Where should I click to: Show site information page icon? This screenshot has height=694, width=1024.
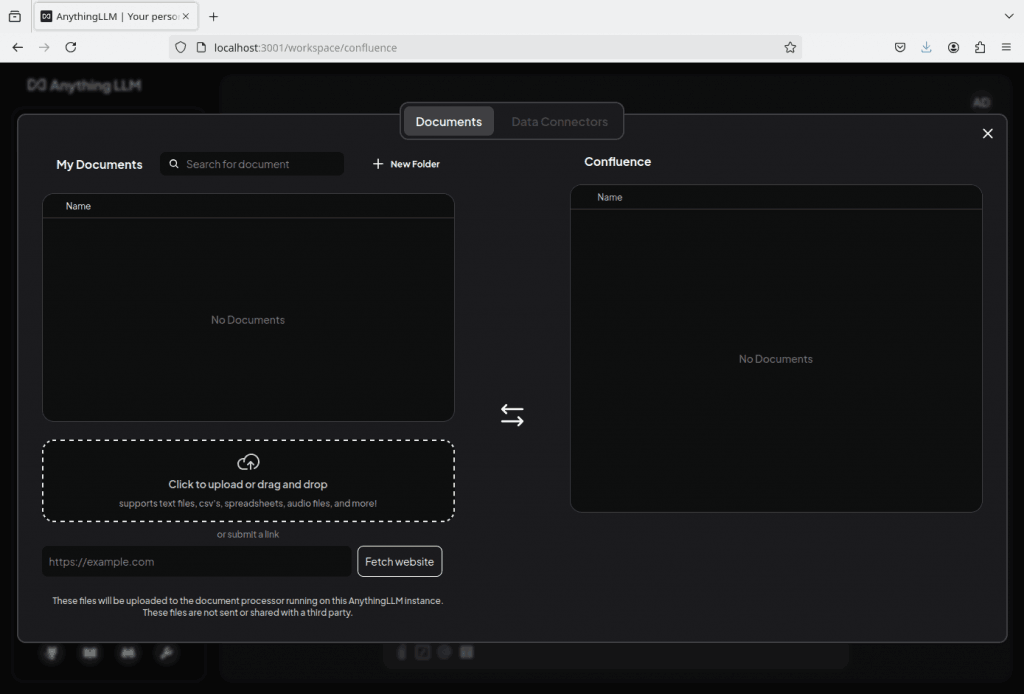[201, 47]
